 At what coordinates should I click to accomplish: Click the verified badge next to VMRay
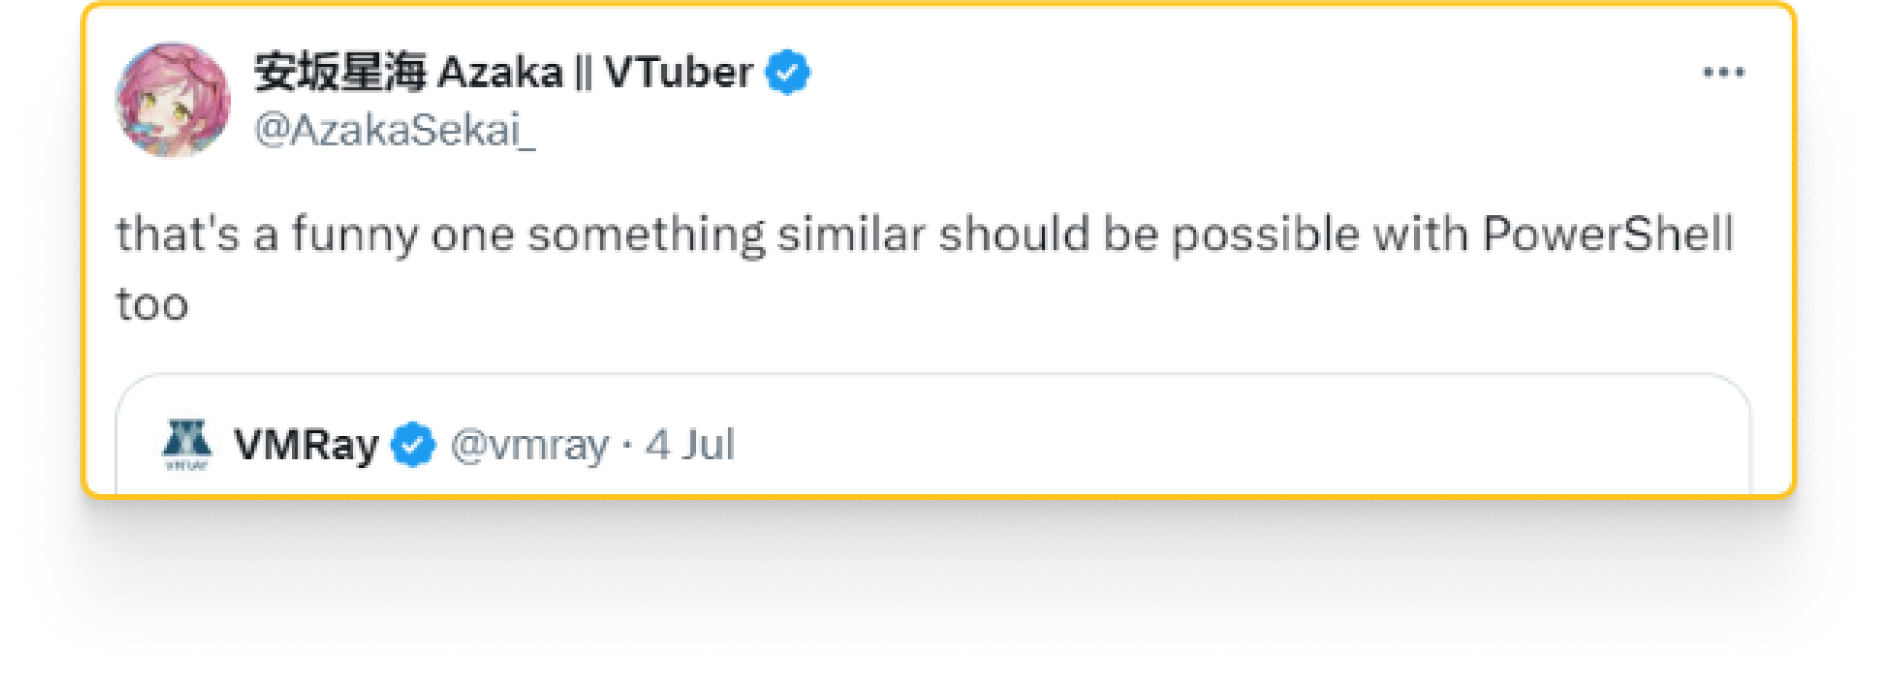[x=413, y=444]
